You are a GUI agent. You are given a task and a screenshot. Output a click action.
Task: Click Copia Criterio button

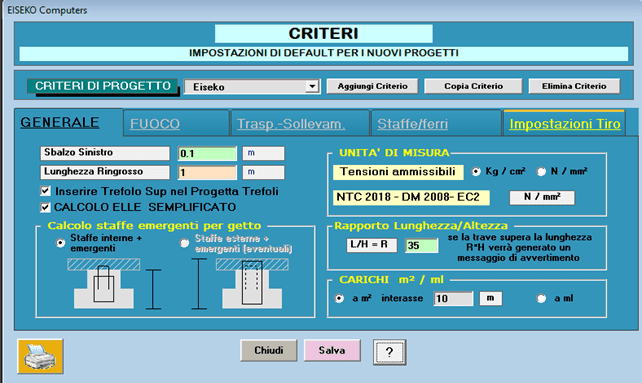(473, 86)
